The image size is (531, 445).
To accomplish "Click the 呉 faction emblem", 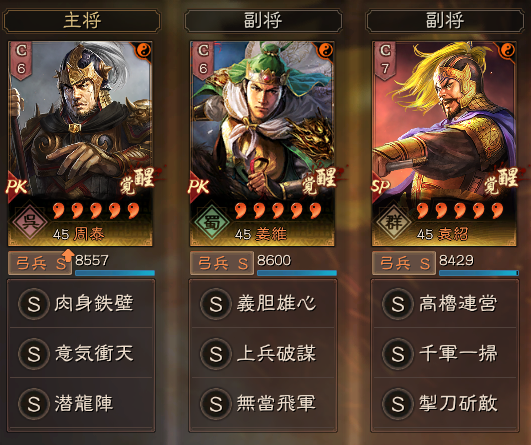I will pos(30,222).
